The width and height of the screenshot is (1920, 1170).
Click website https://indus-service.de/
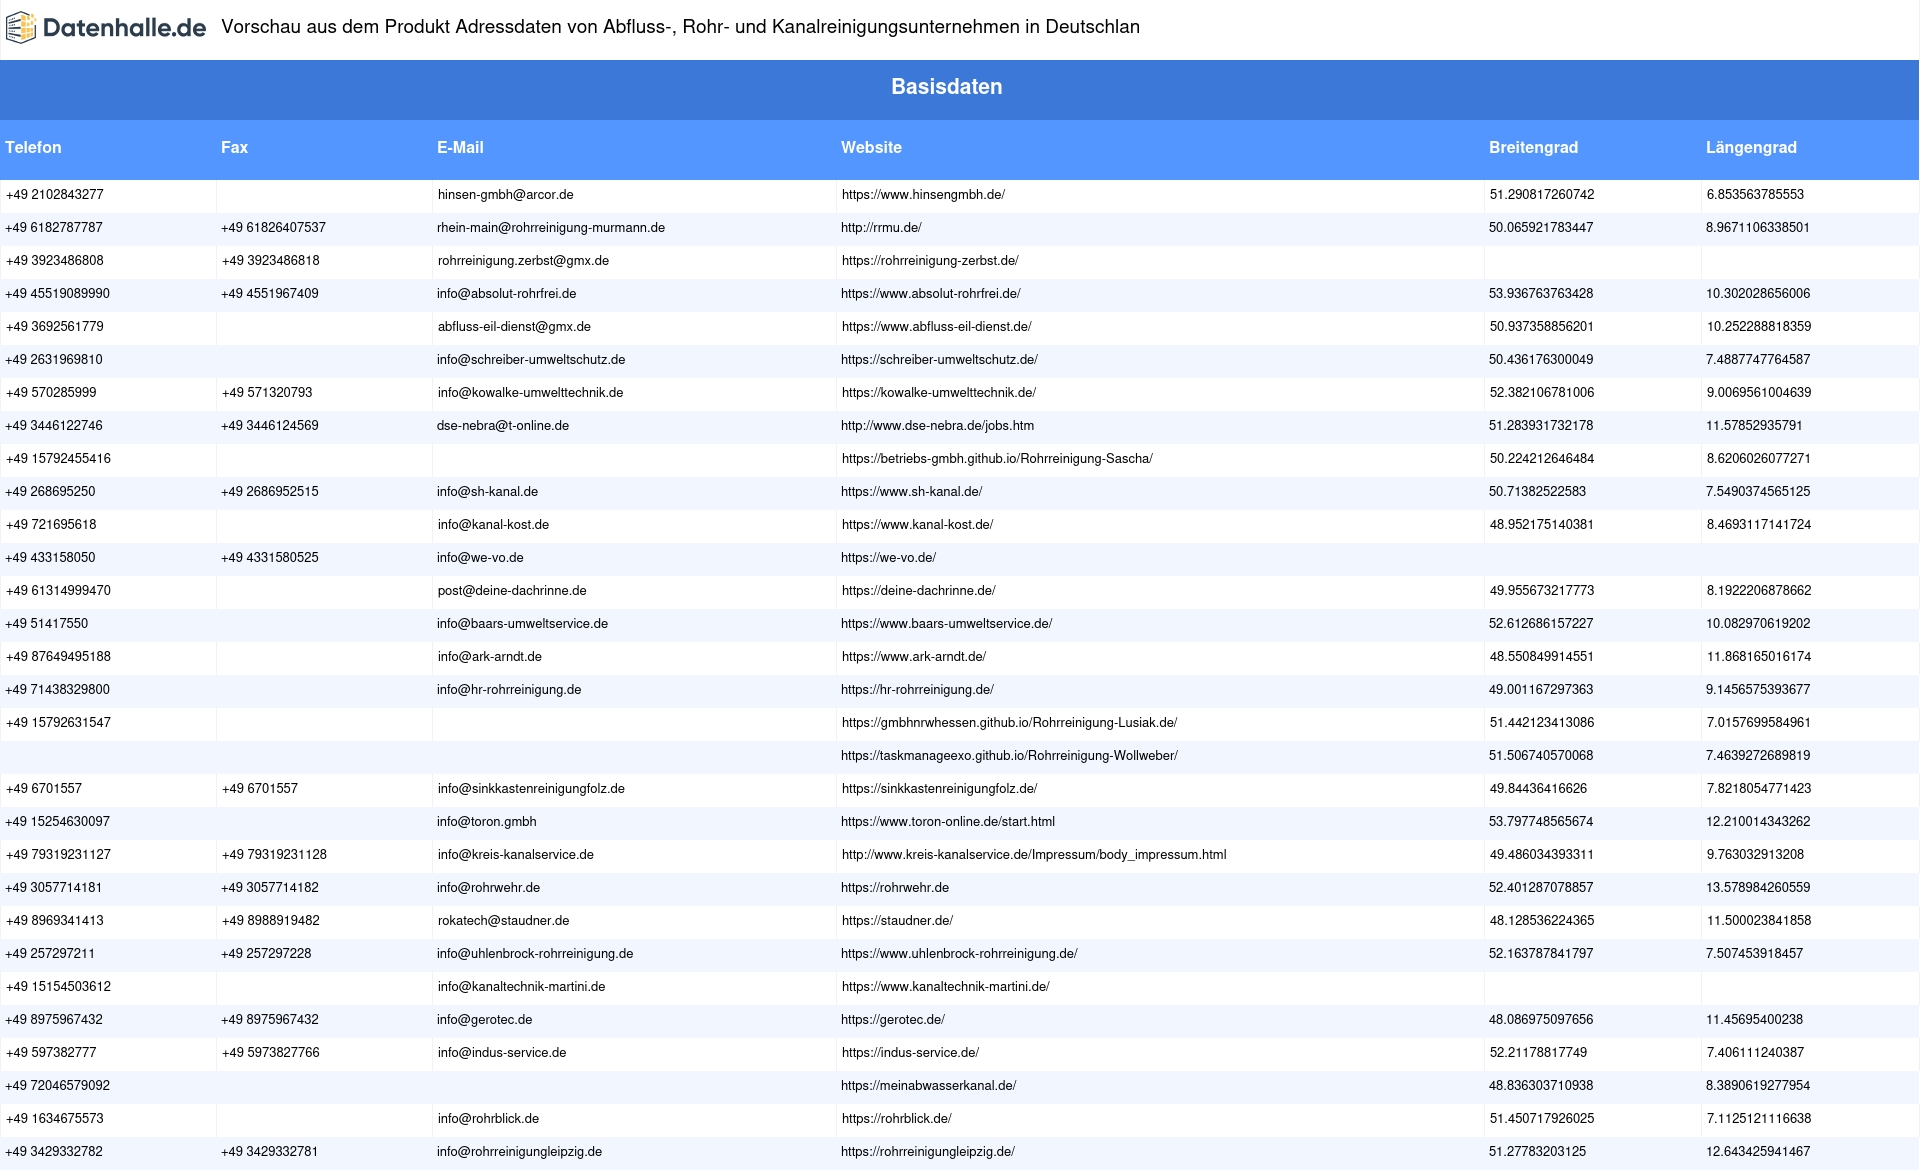[x=910, y=1053]
